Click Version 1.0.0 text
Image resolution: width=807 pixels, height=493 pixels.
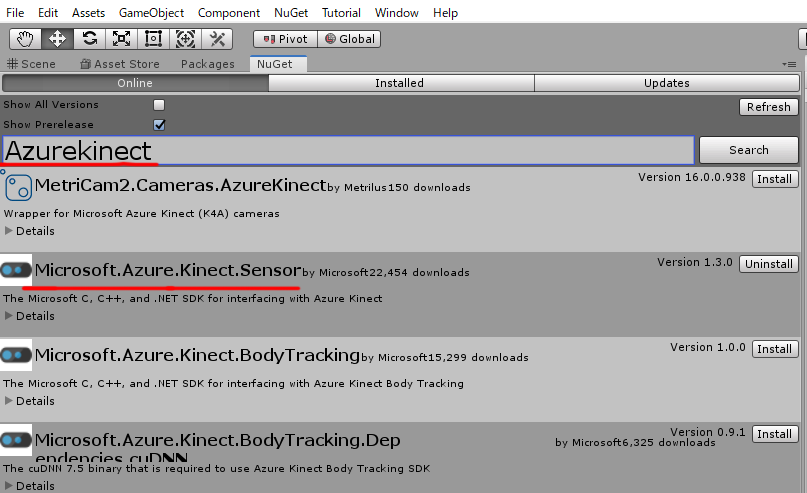[x=708, y=347]
